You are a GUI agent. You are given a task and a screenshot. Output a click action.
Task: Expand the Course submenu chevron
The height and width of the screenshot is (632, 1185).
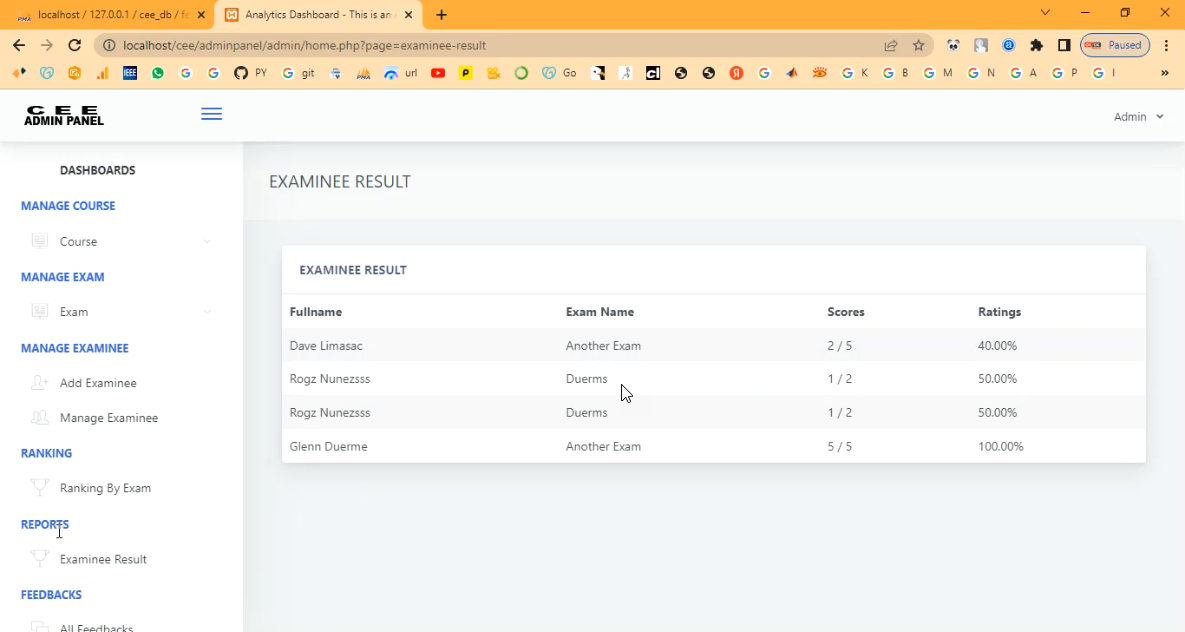click(x=207, y=241)
